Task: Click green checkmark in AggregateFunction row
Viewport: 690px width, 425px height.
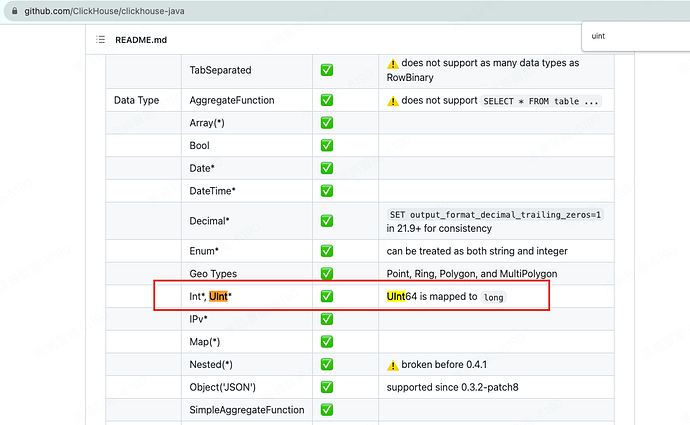Action: tap(327, 100)
